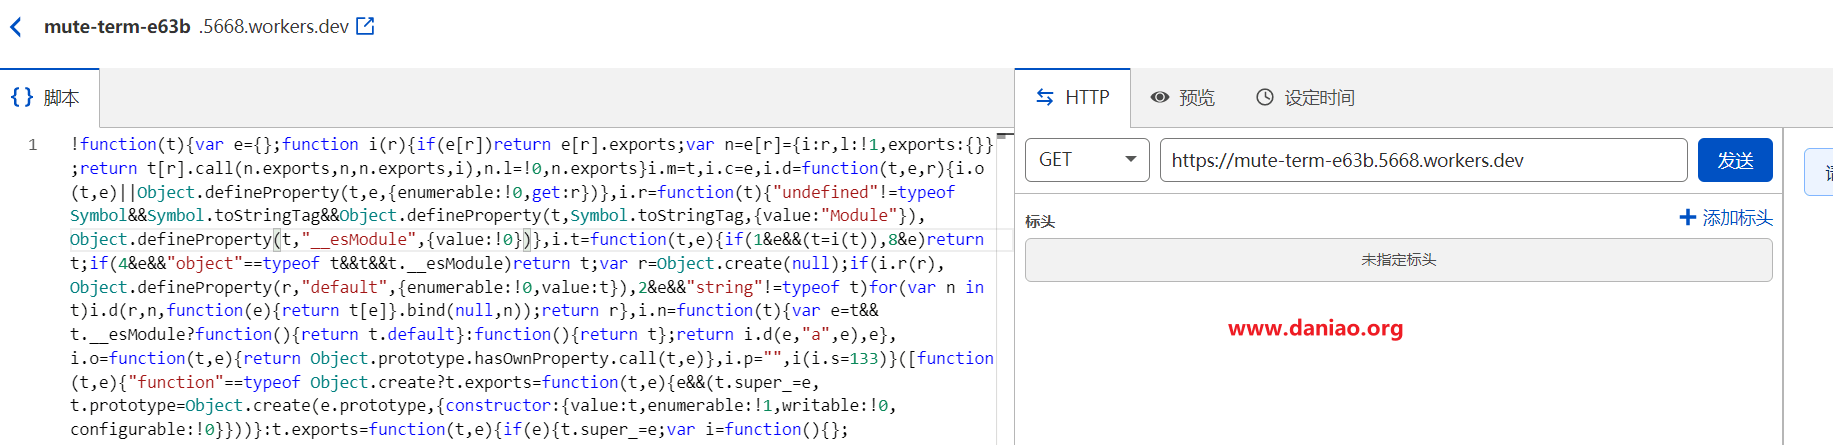Image resolution: width=1833 pixels, height=445 pixels.
Task: Click the .5668.workers.dev subdomain text
Action: tap(274, 27)
